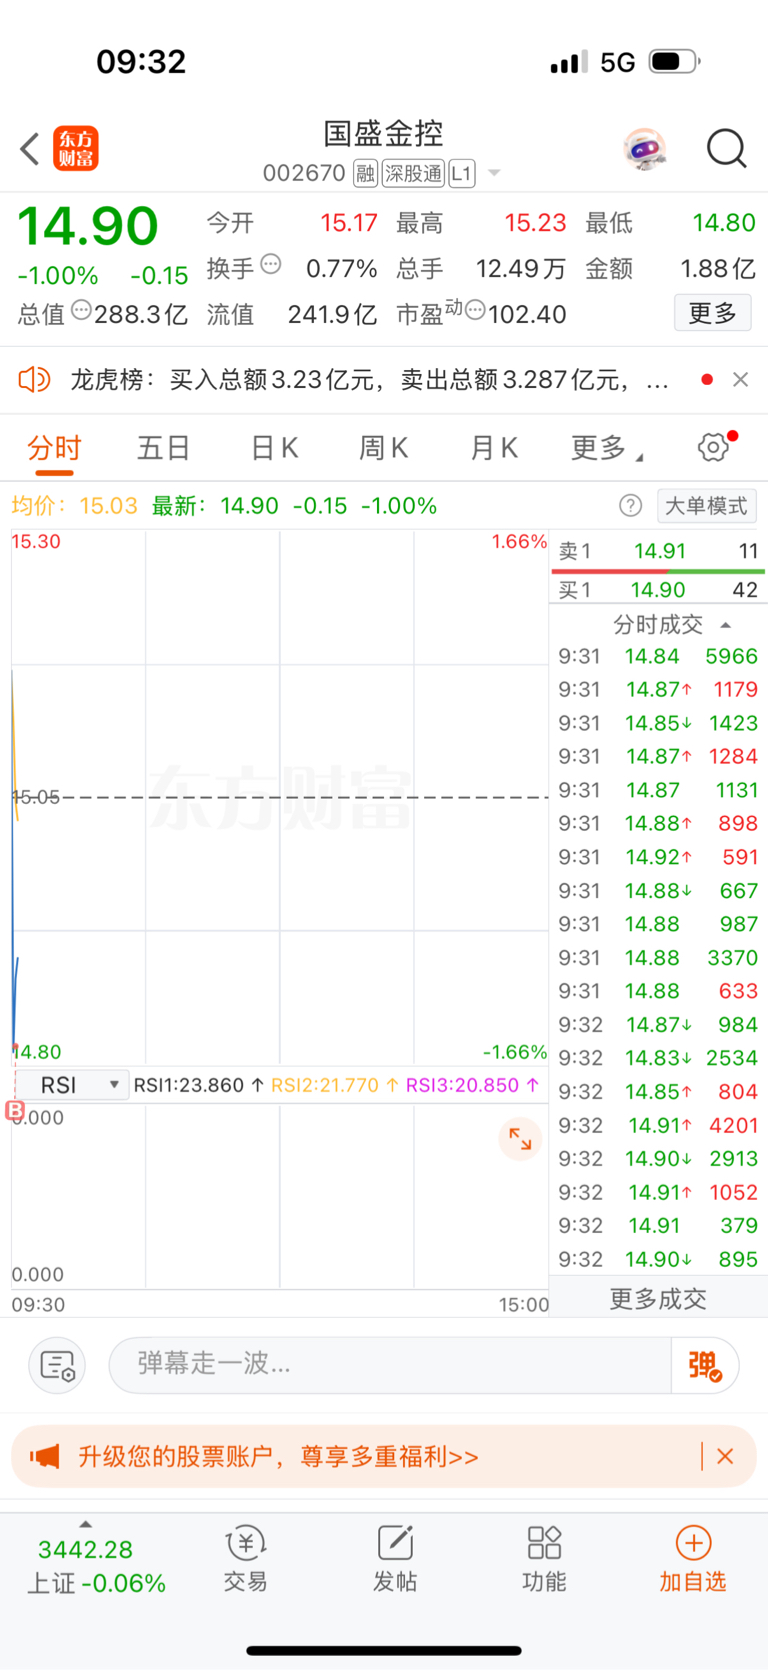Tap the 市盈 info icon
Viewport: 768px width, 1670px height.
coord(475,309)
